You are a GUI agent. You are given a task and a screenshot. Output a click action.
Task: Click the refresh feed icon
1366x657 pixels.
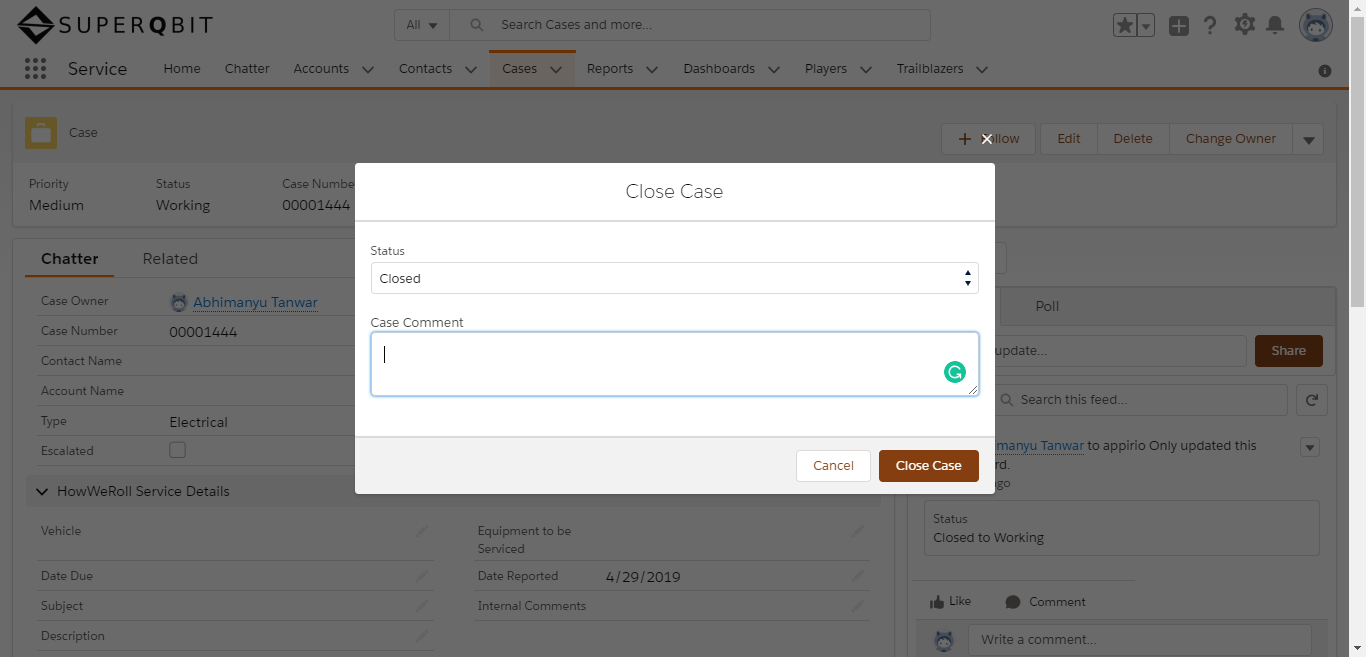click(x=1311, y=400)
